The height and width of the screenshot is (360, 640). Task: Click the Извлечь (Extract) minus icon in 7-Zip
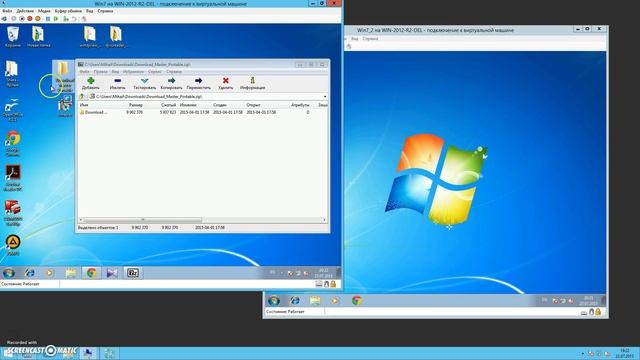118,81
